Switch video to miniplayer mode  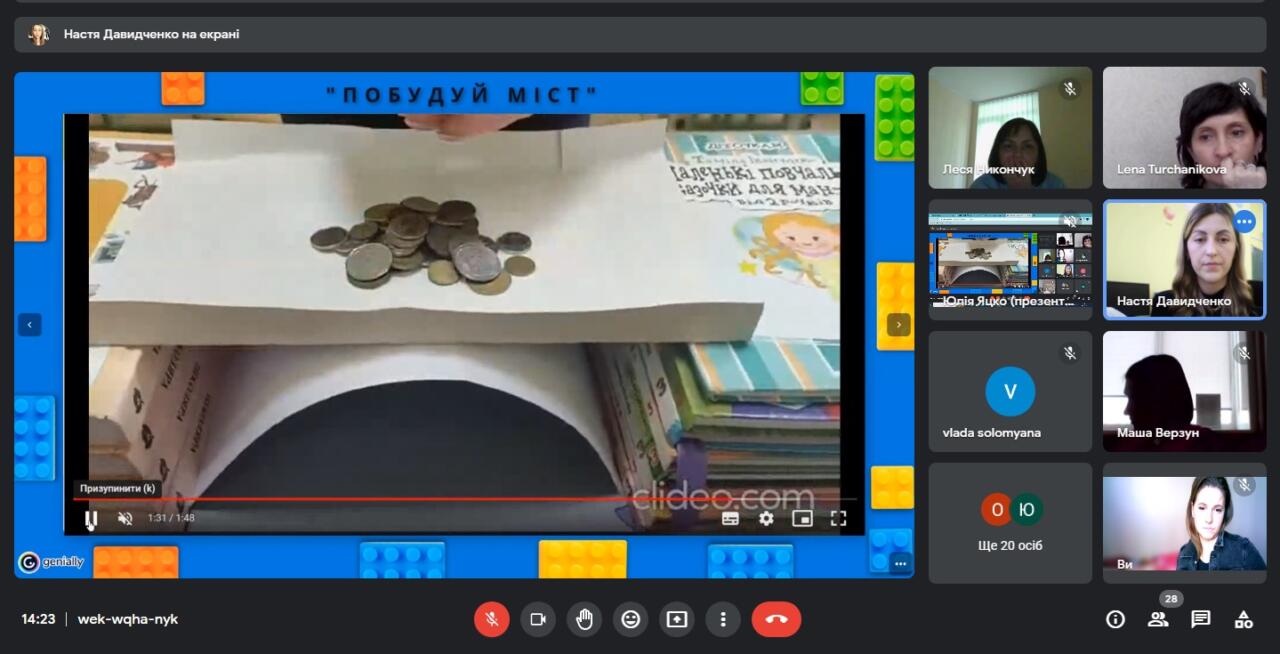(x=802, y=518)
